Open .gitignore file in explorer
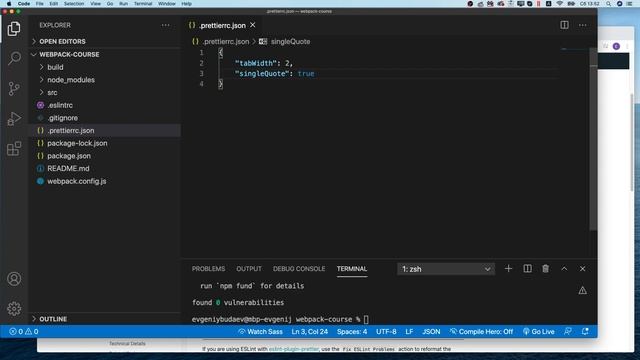The height and width of the screenshot is (360, 640). click(62, 118)
